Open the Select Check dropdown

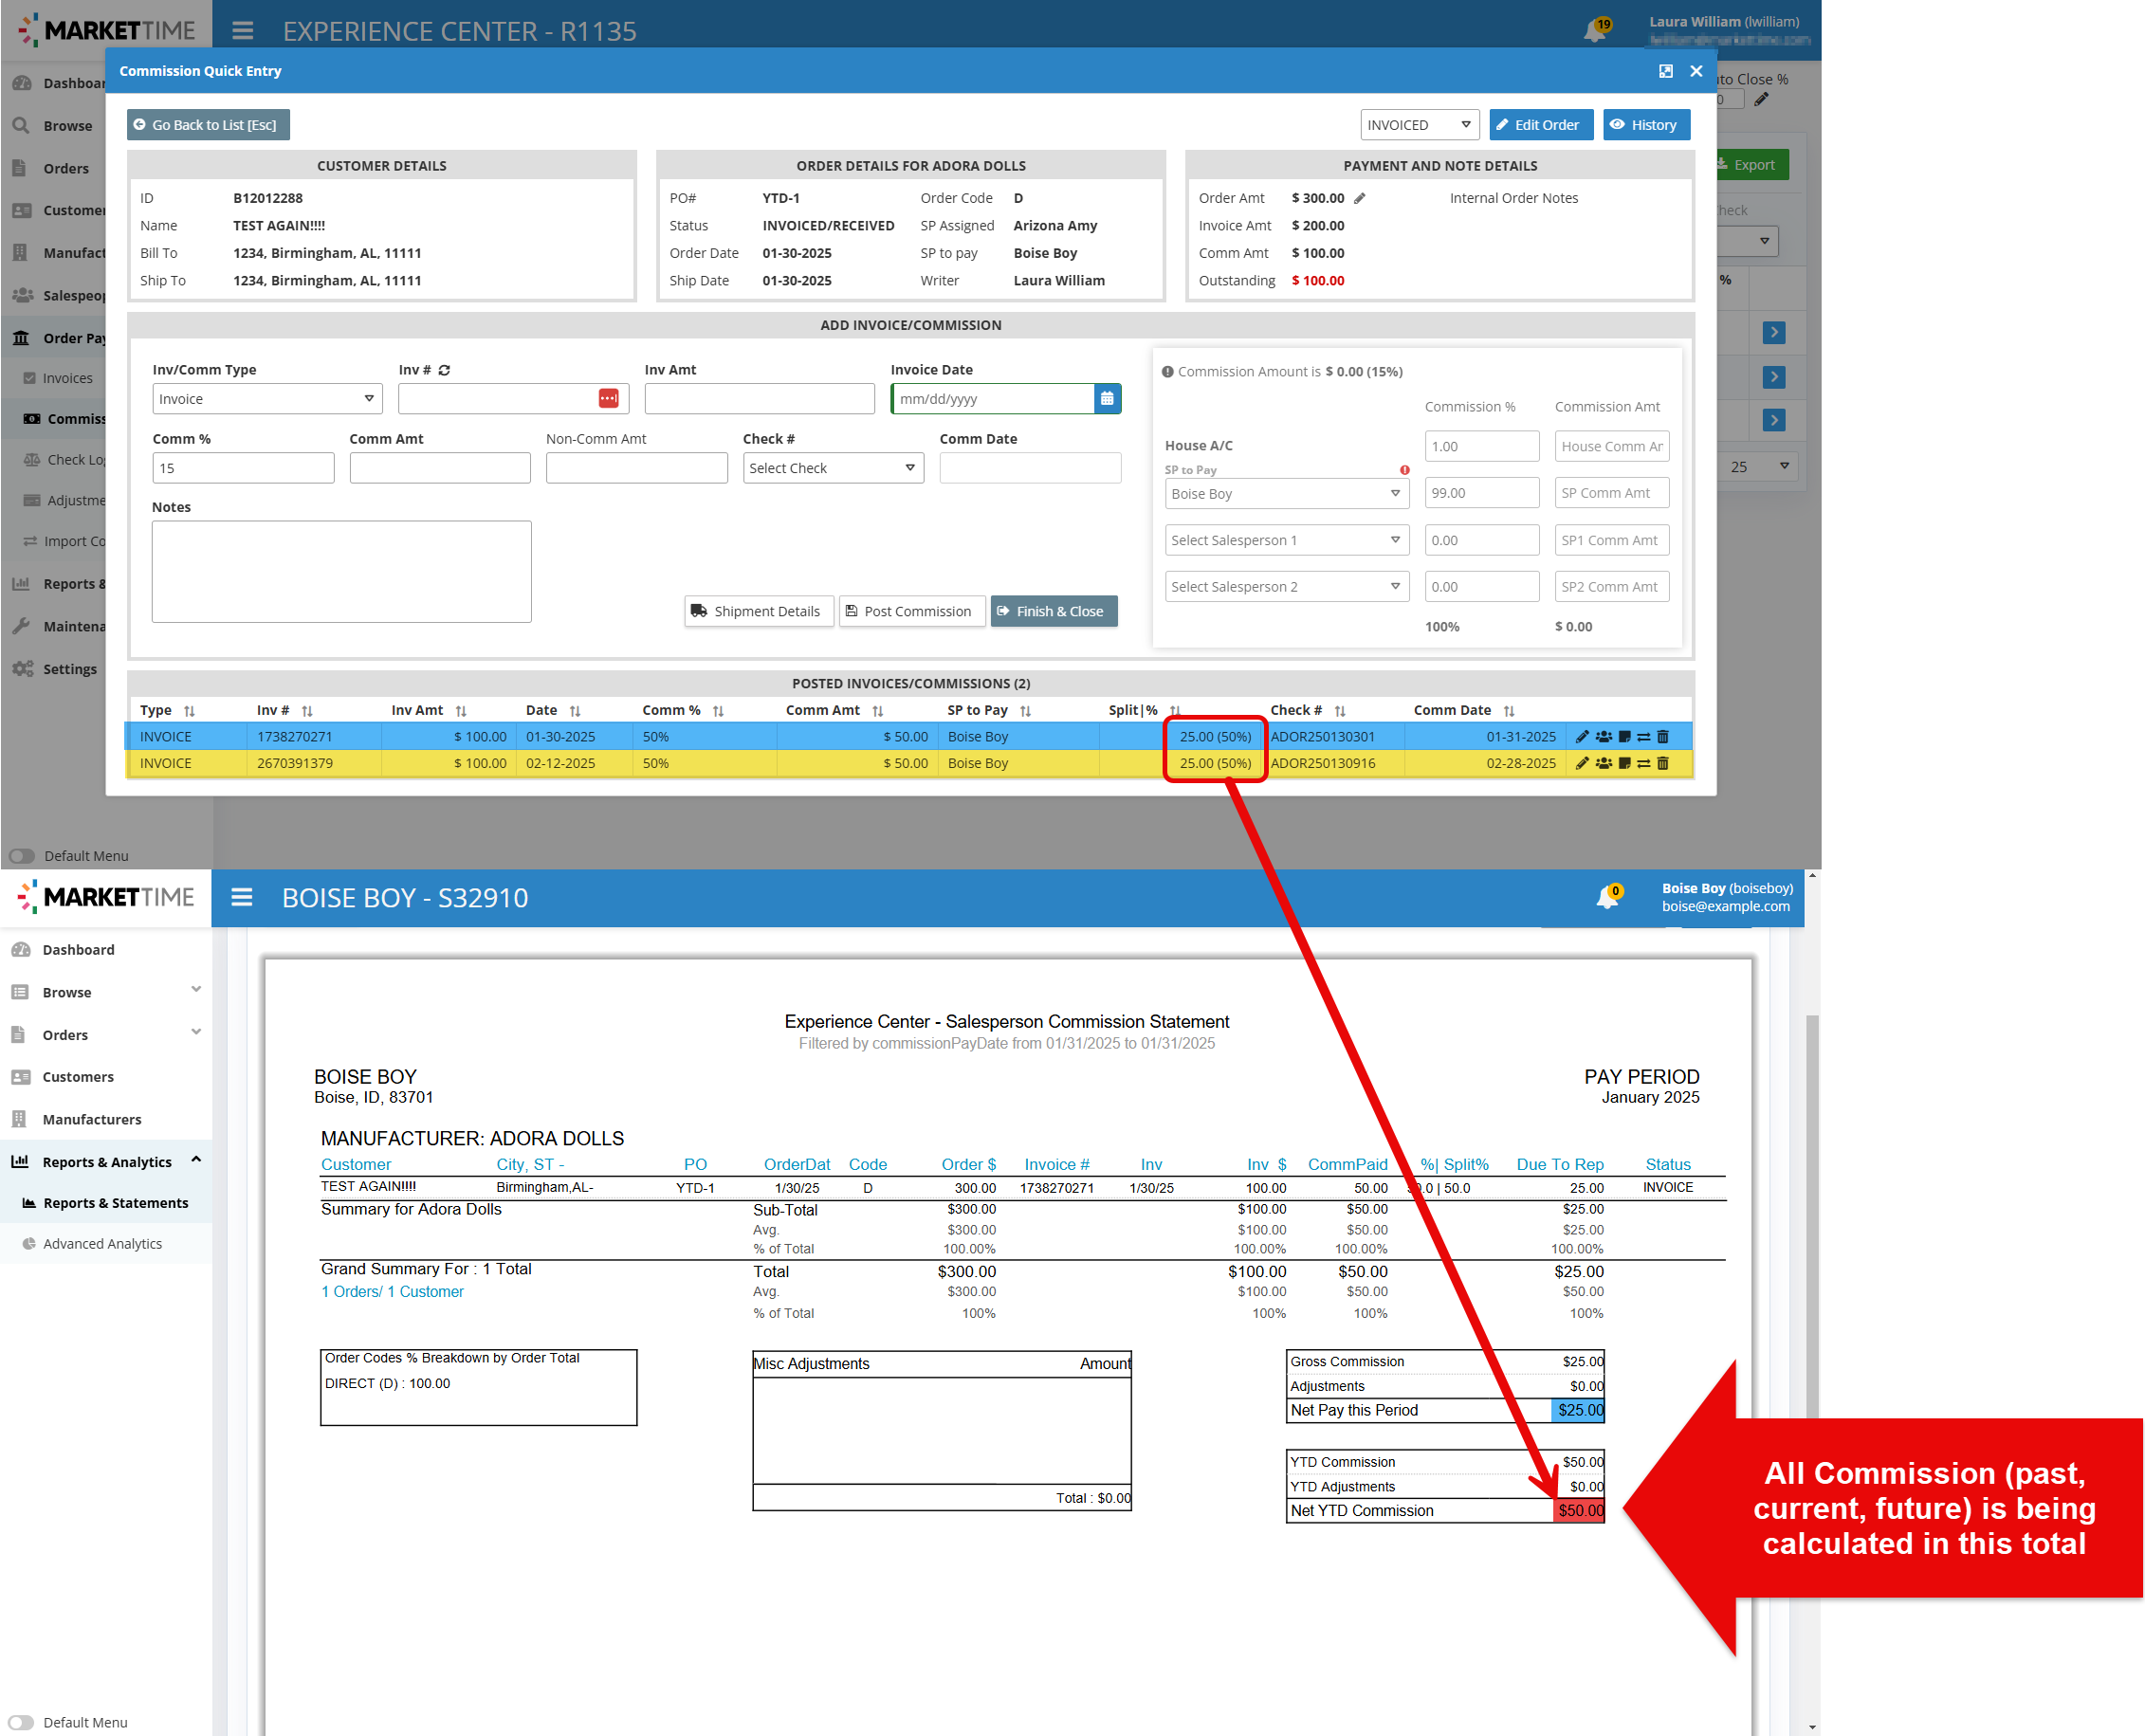tap(833, 468)
